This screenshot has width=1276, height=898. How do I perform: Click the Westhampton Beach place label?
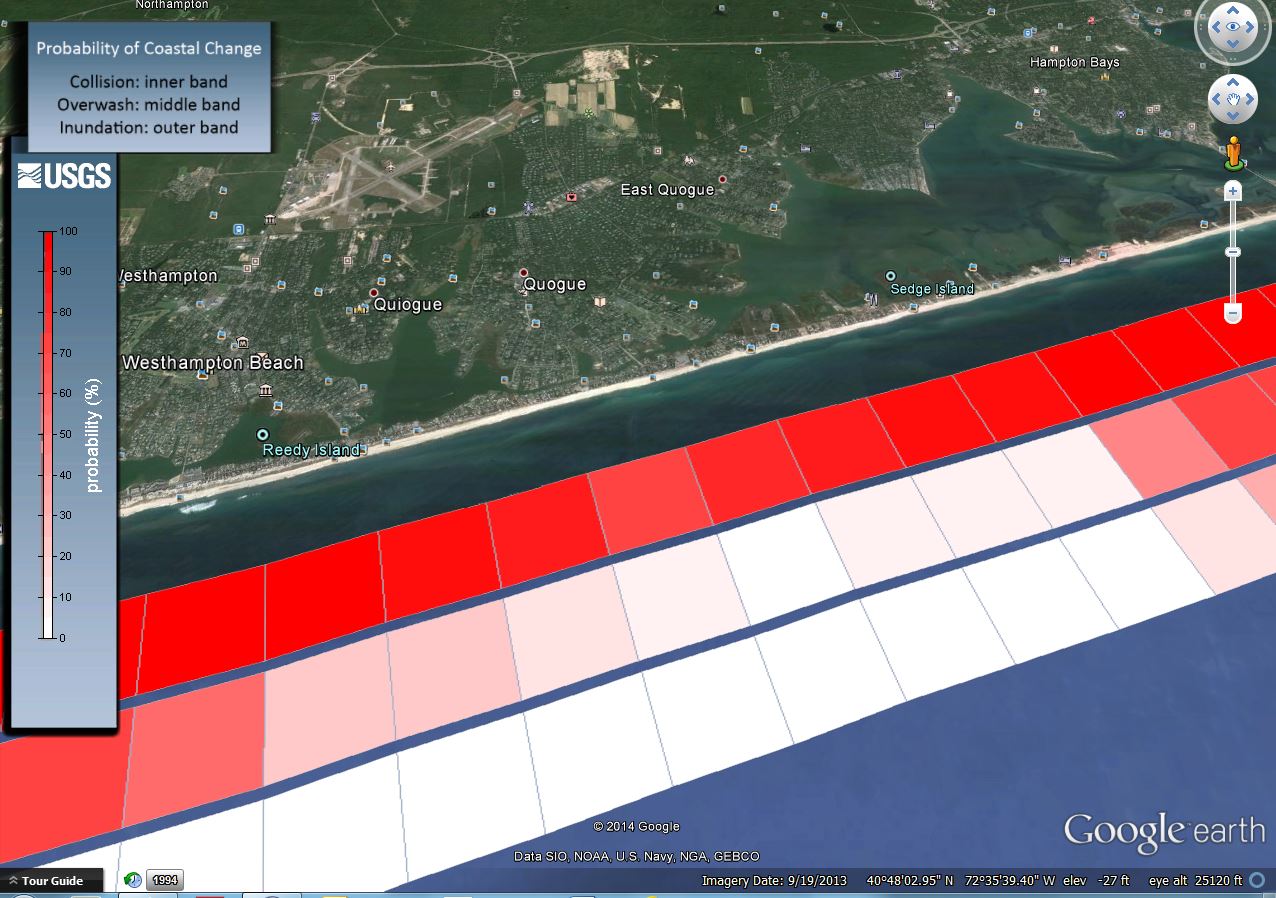coord(212,362)
